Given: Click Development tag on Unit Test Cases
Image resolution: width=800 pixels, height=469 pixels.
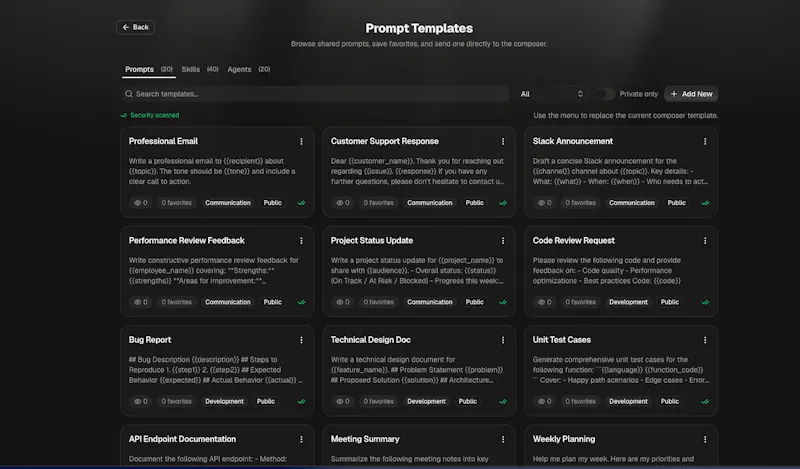Looking at the screenshot, I should tap(629, 402).
